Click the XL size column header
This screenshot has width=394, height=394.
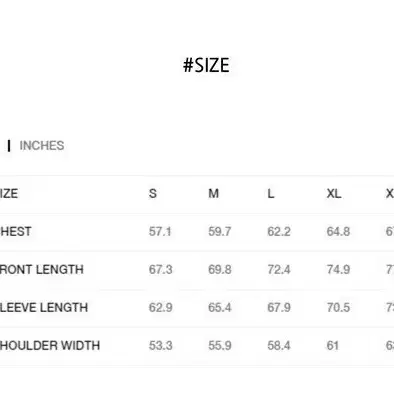(x=334, y=193)
